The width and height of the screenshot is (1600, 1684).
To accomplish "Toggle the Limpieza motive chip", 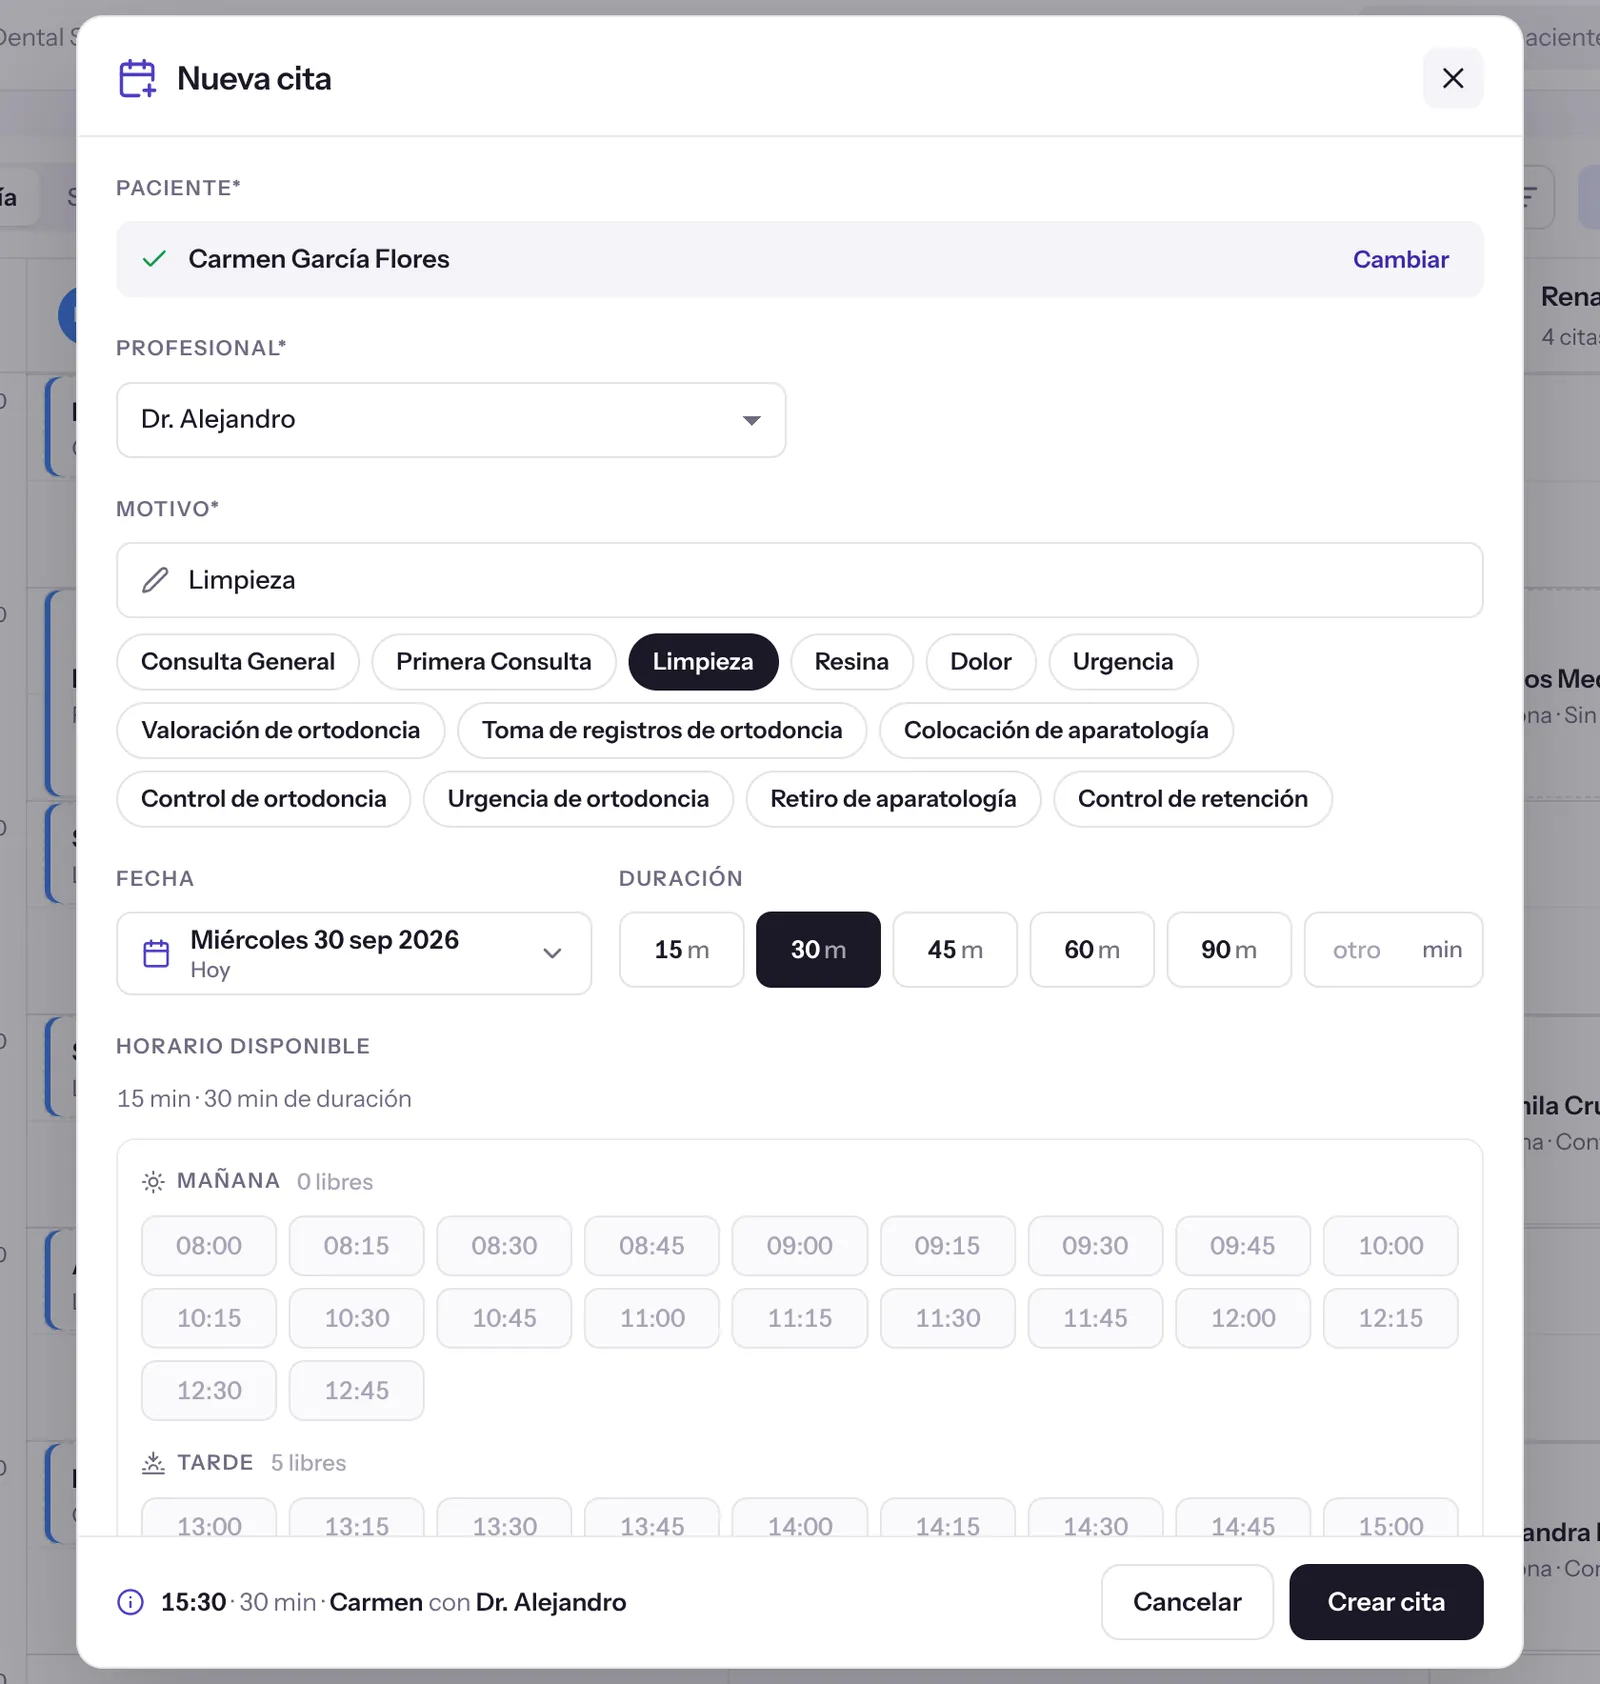I will (x=703, y=662).
